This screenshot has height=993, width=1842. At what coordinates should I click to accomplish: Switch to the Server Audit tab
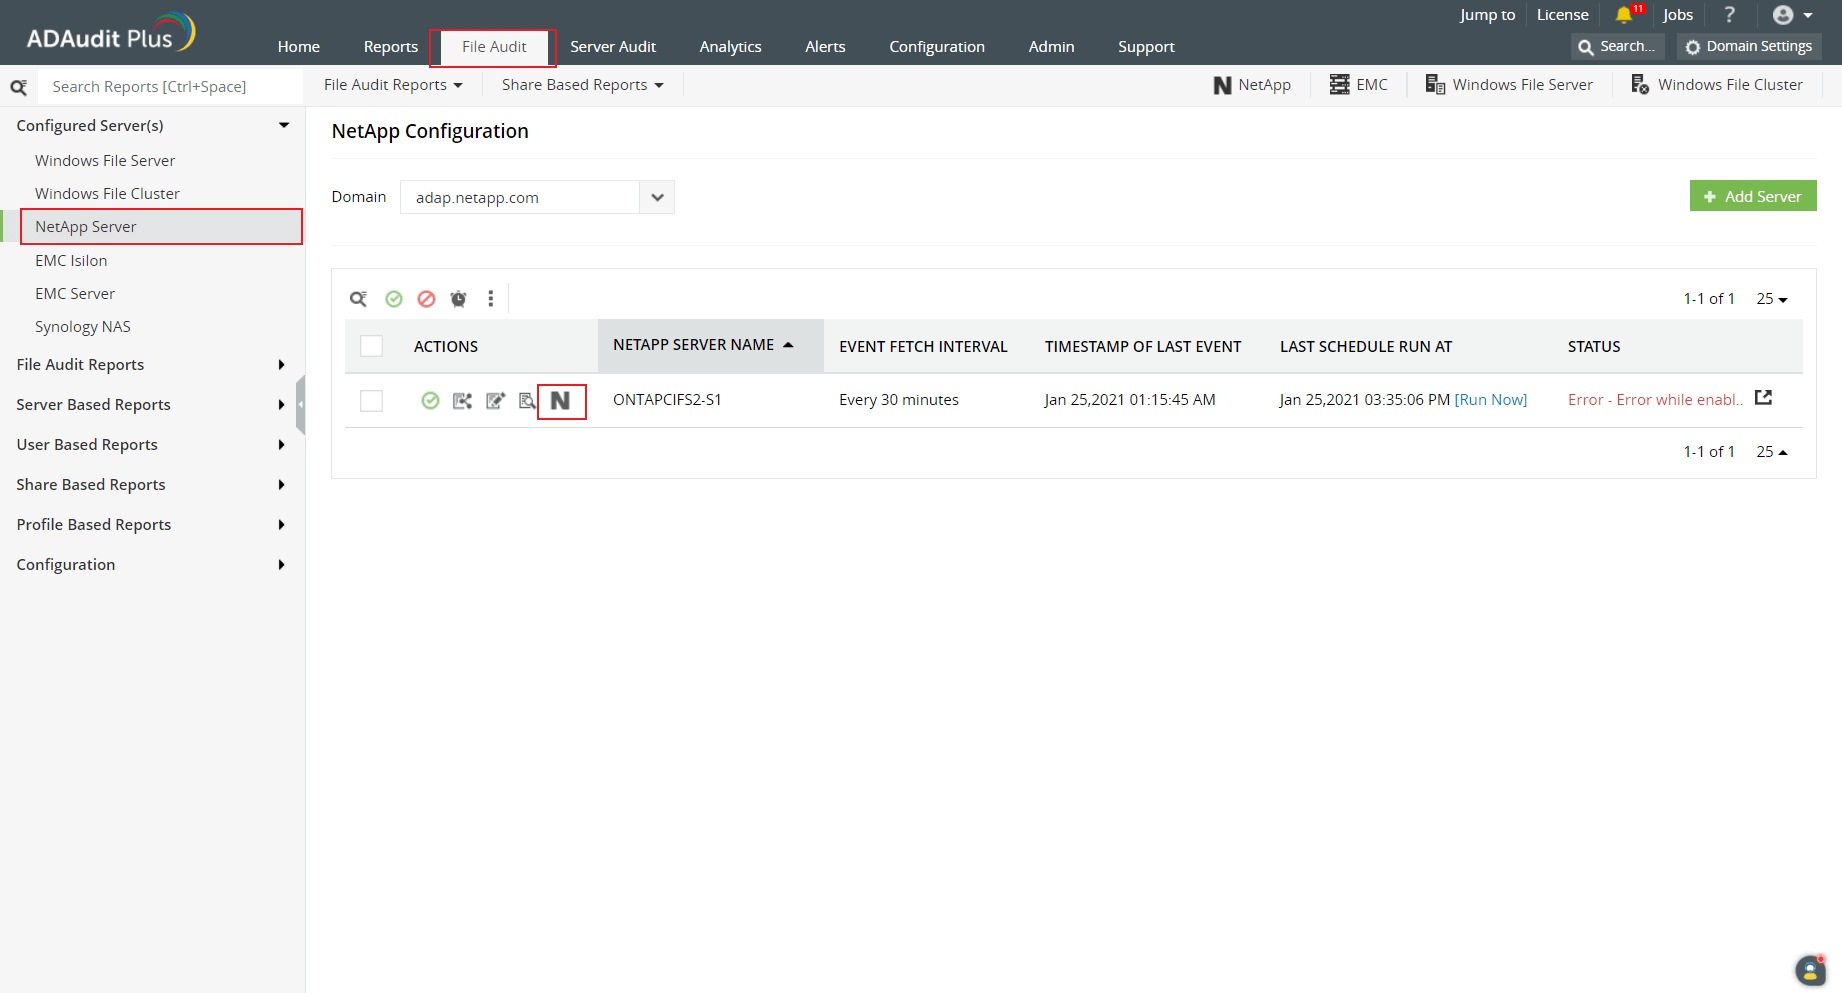coord(612,47)
